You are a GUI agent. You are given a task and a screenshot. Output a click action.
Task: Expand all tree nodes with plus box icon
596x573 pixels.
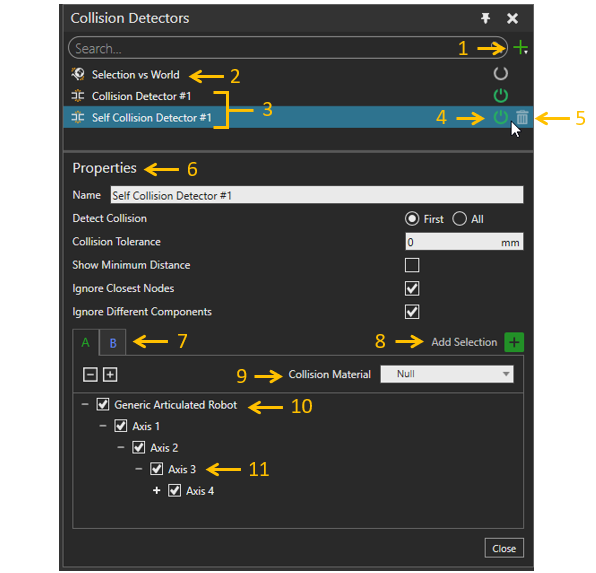[110, 375]
